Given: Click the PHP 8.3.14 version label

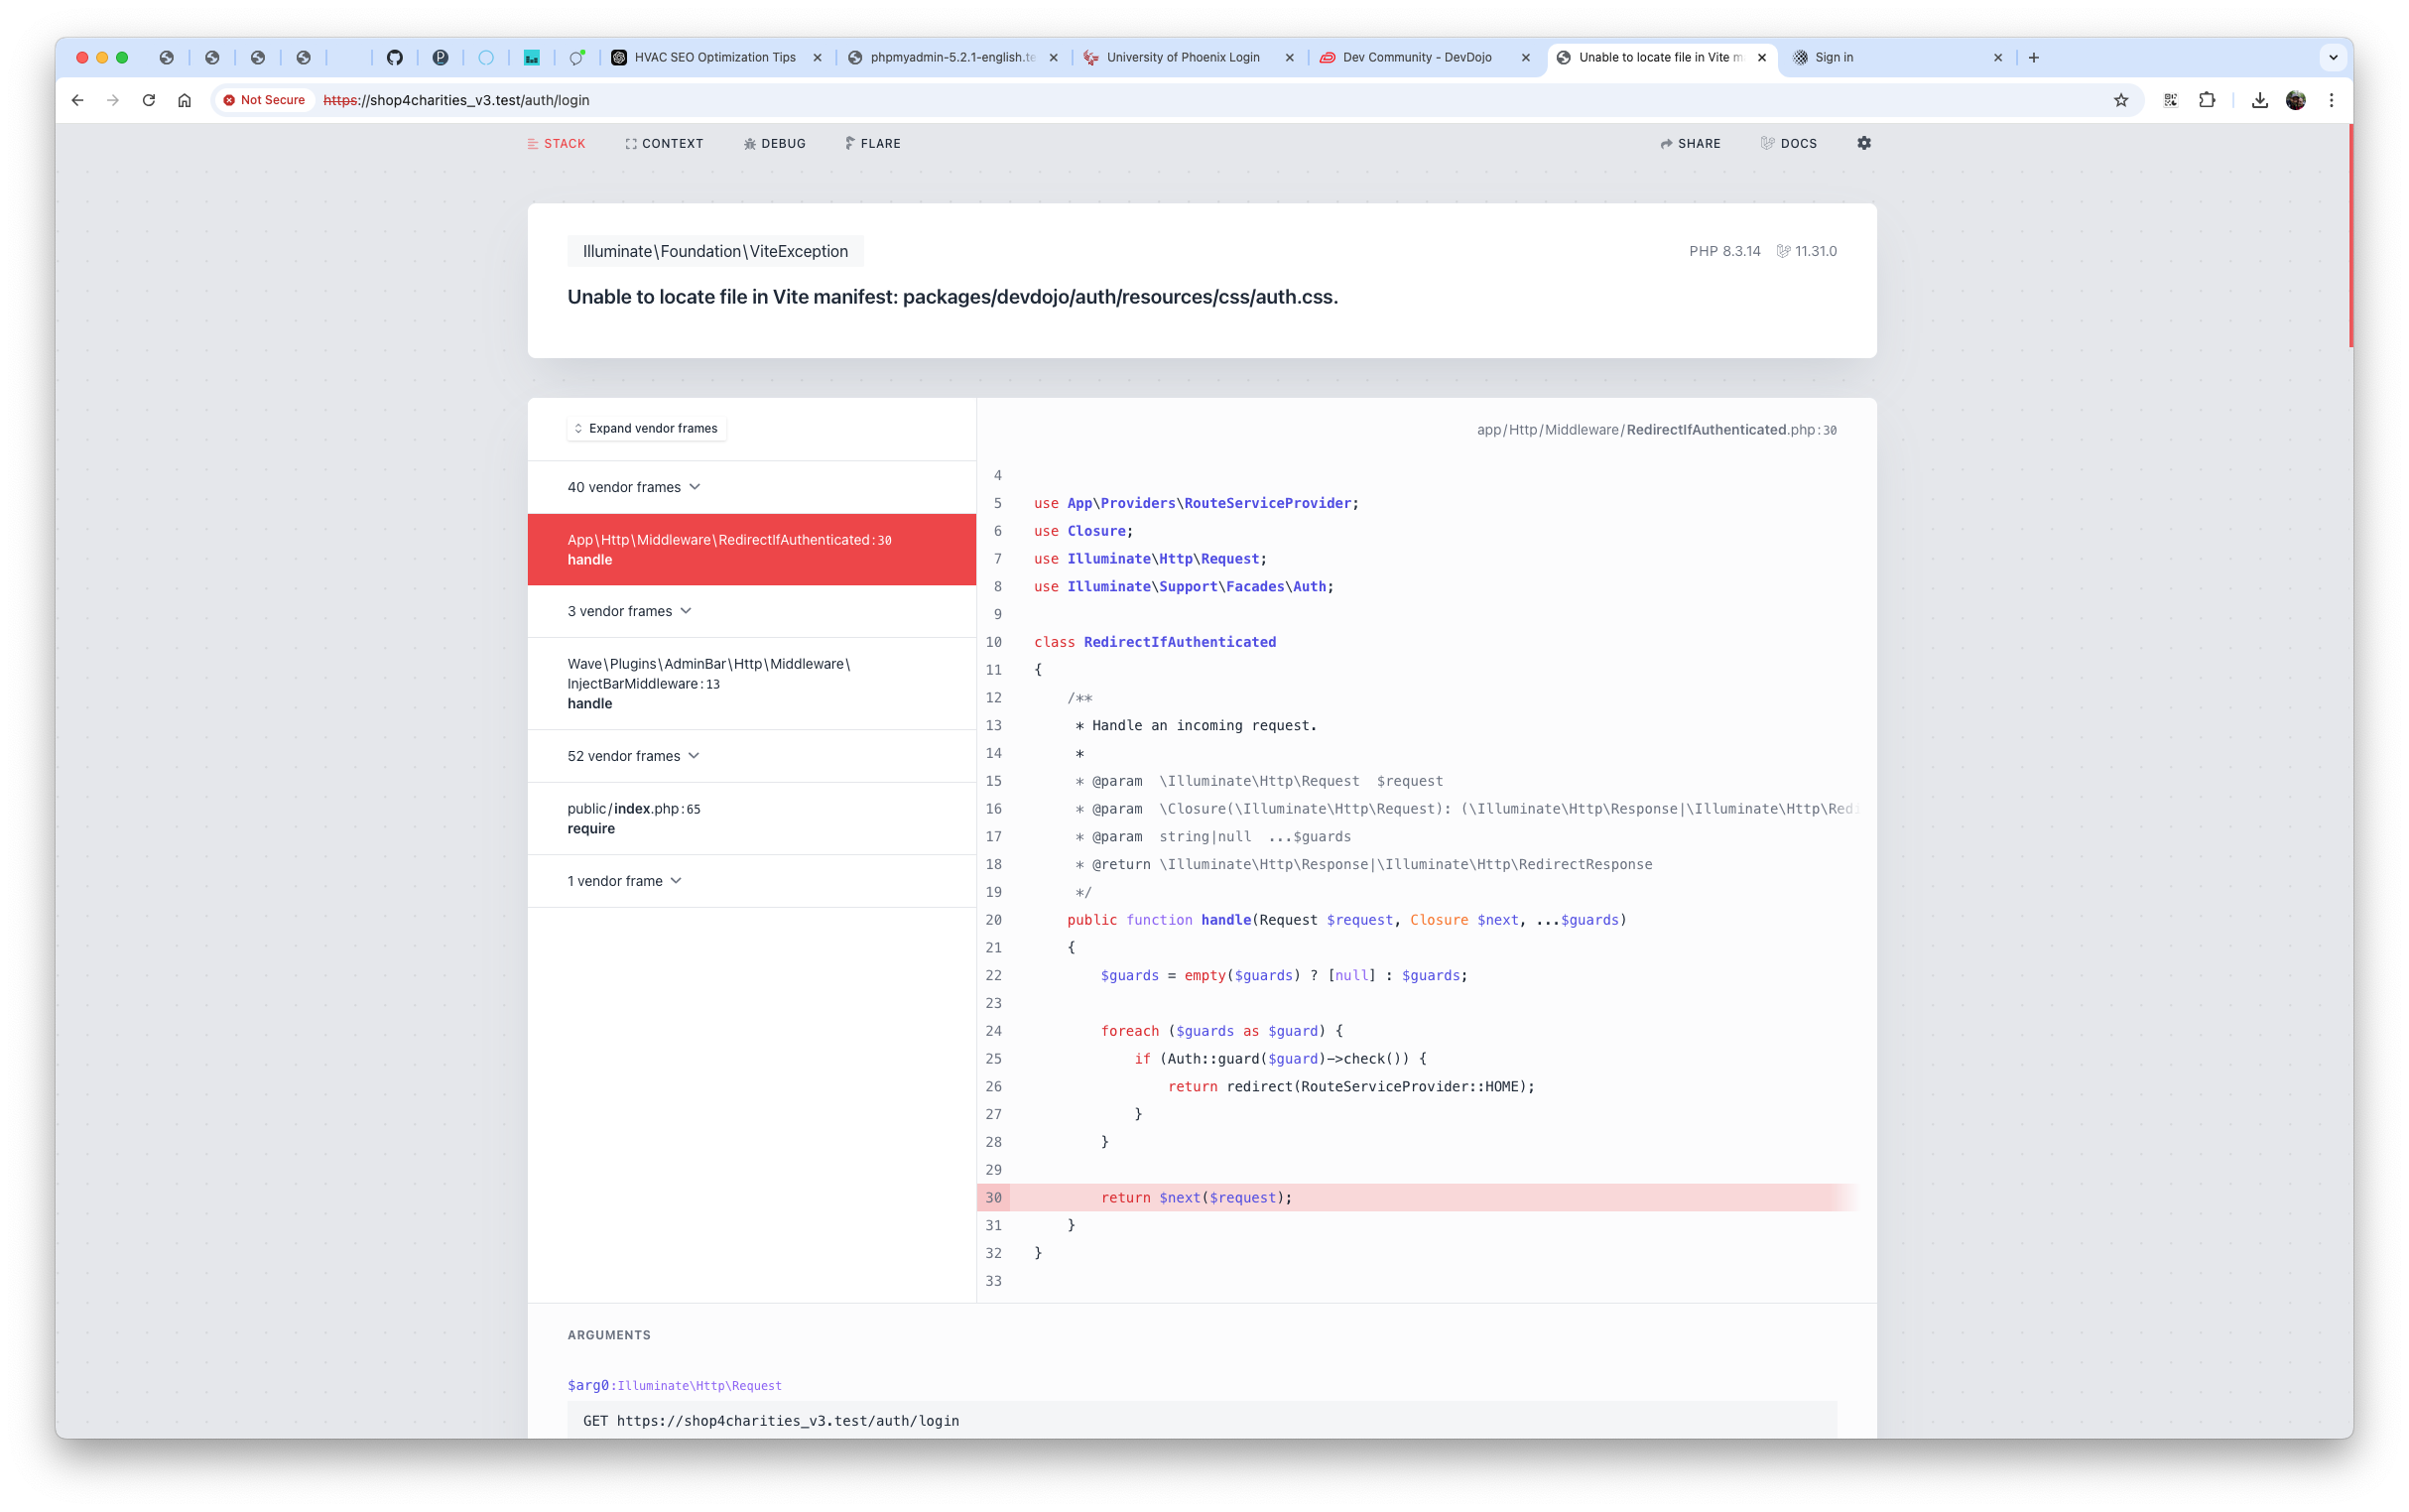Looking at the screenshot, I should (x=1724, y=251).
